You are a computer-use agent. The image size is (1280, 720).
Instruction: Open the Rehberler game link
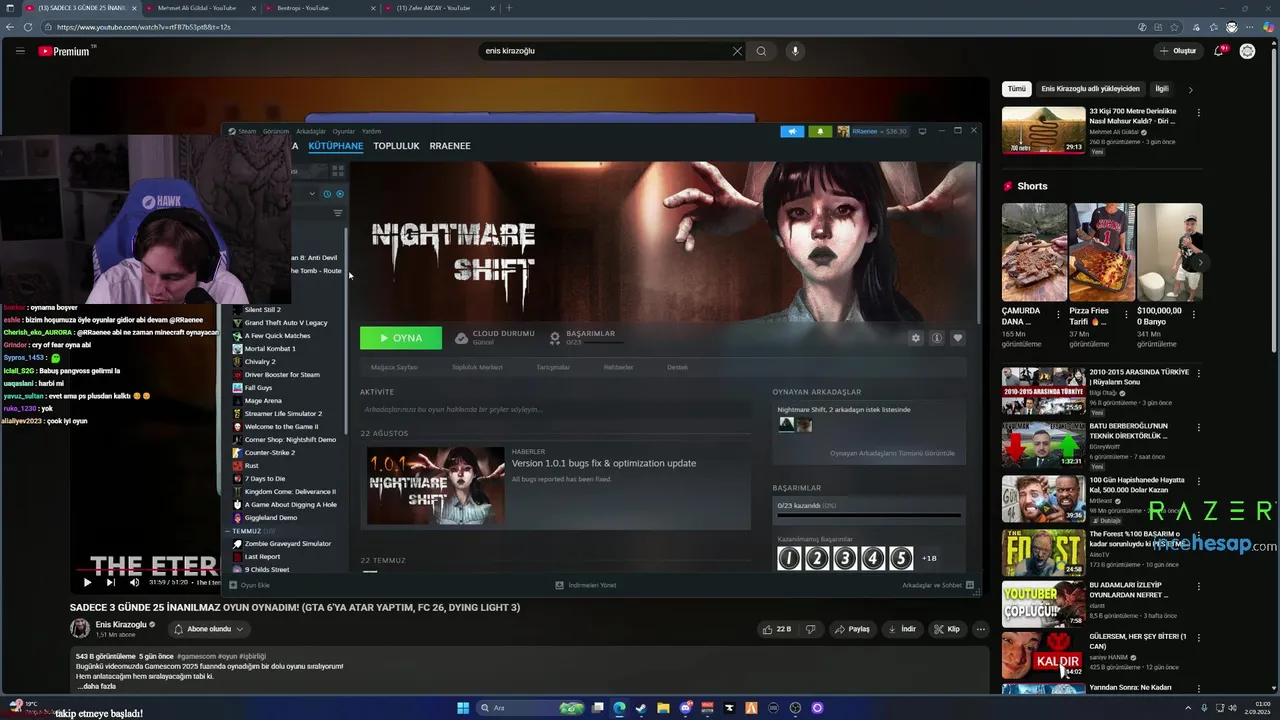618,367
